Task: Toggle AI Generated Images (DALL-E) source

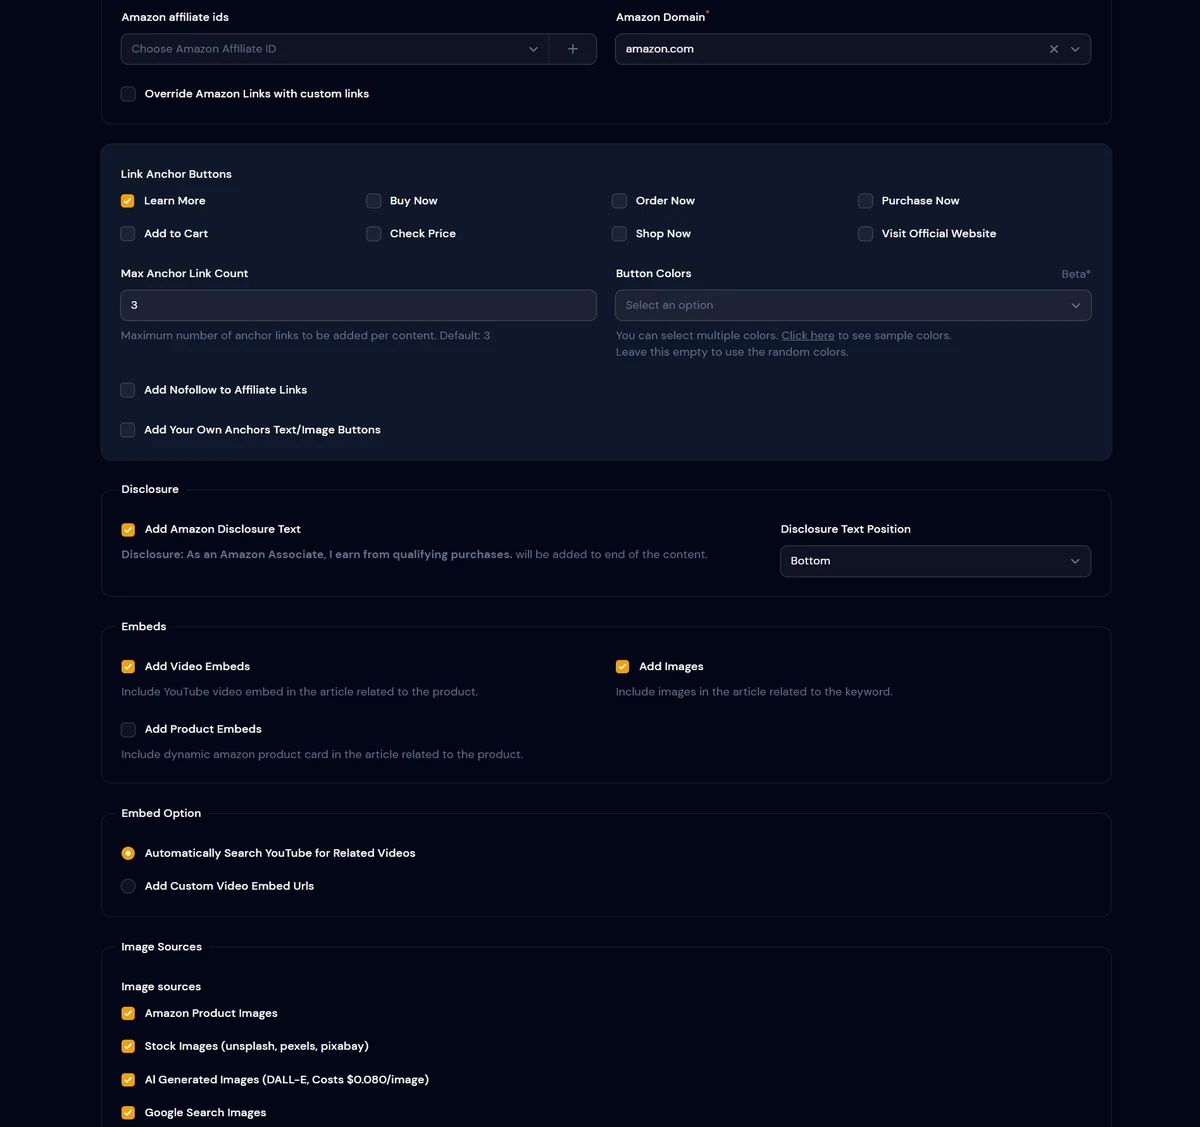Action: pyautogui.click(x=128, y=1080)
